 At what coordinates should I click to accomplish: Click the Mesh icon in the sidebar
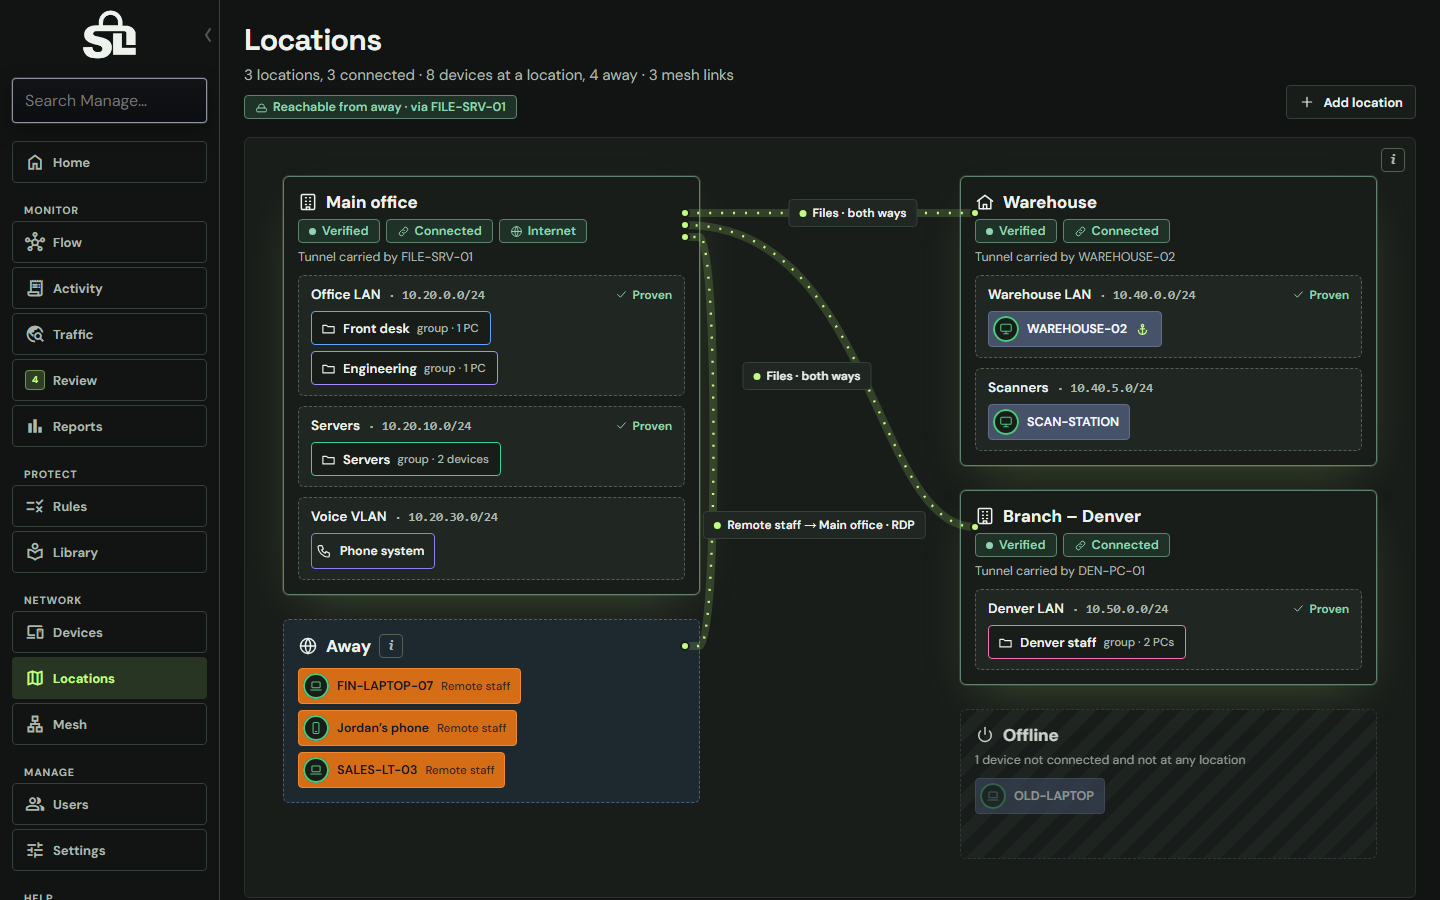(35, 724)
